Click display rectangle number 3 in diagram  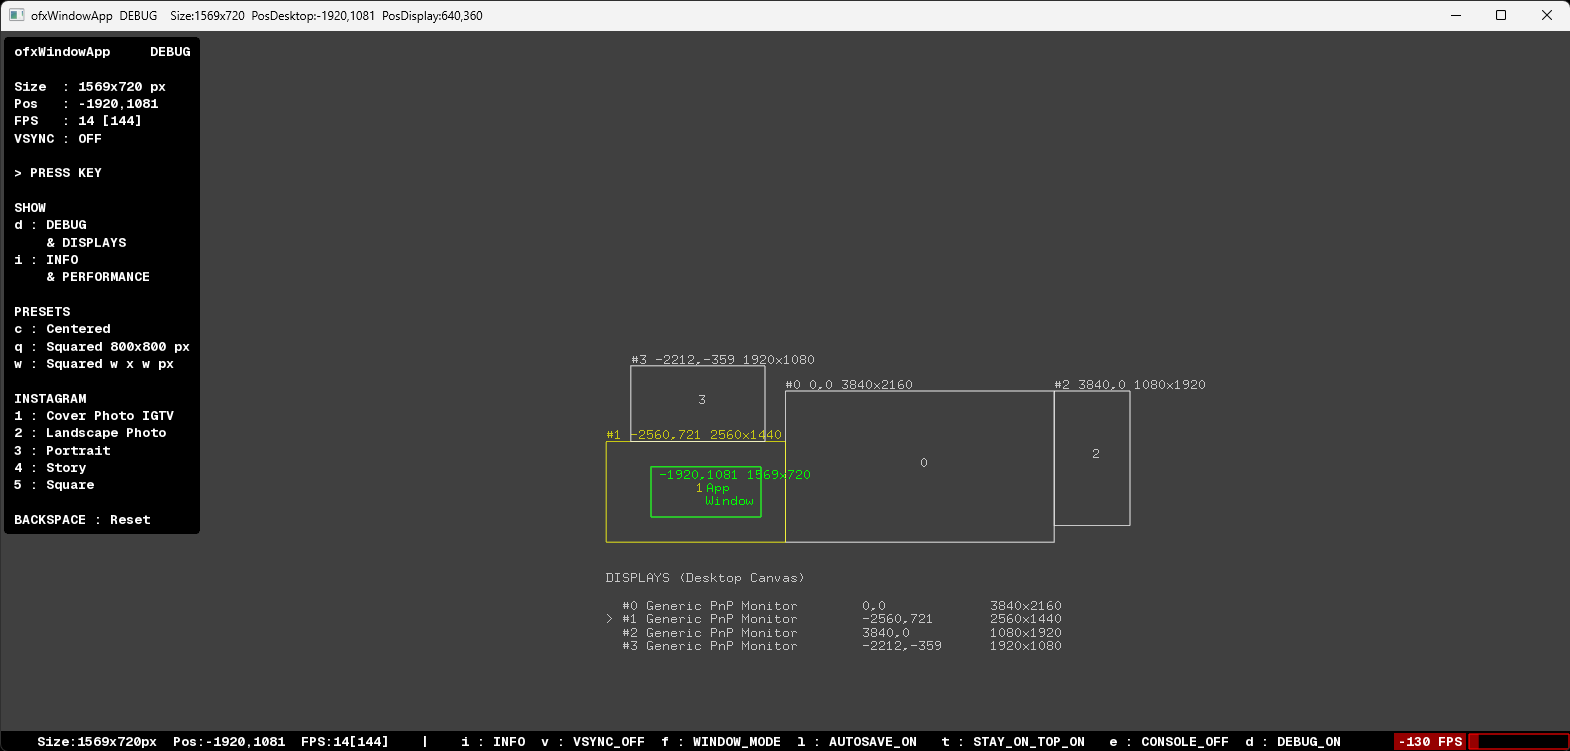point(698,403)
